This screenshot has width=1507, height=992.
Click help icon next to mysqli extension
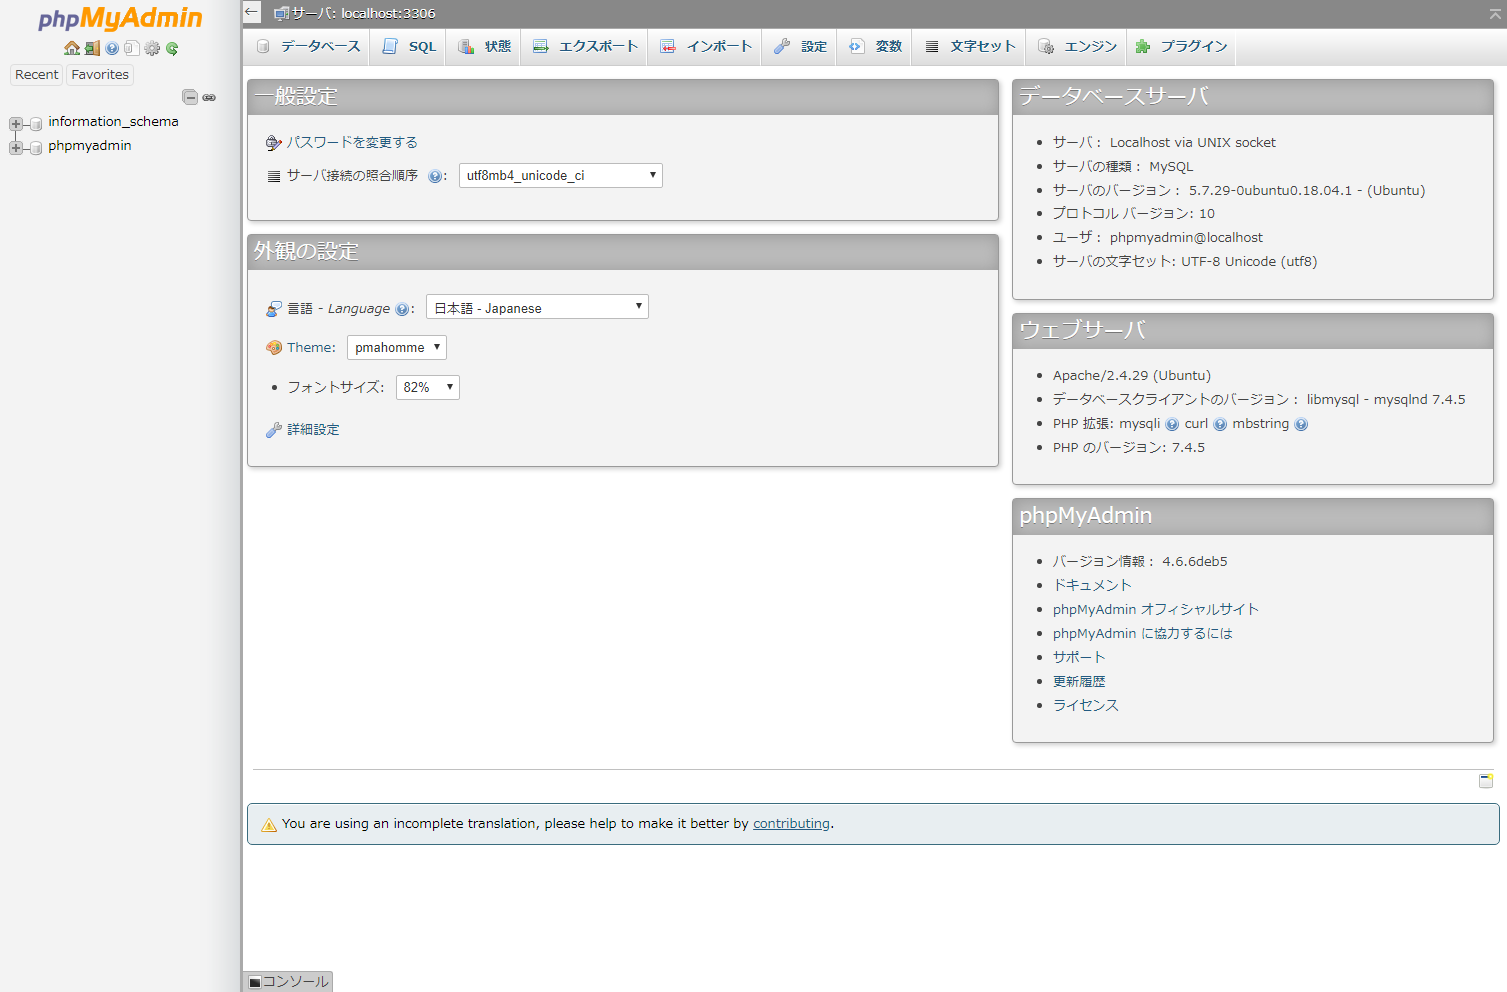click(x=1172, y=424)
